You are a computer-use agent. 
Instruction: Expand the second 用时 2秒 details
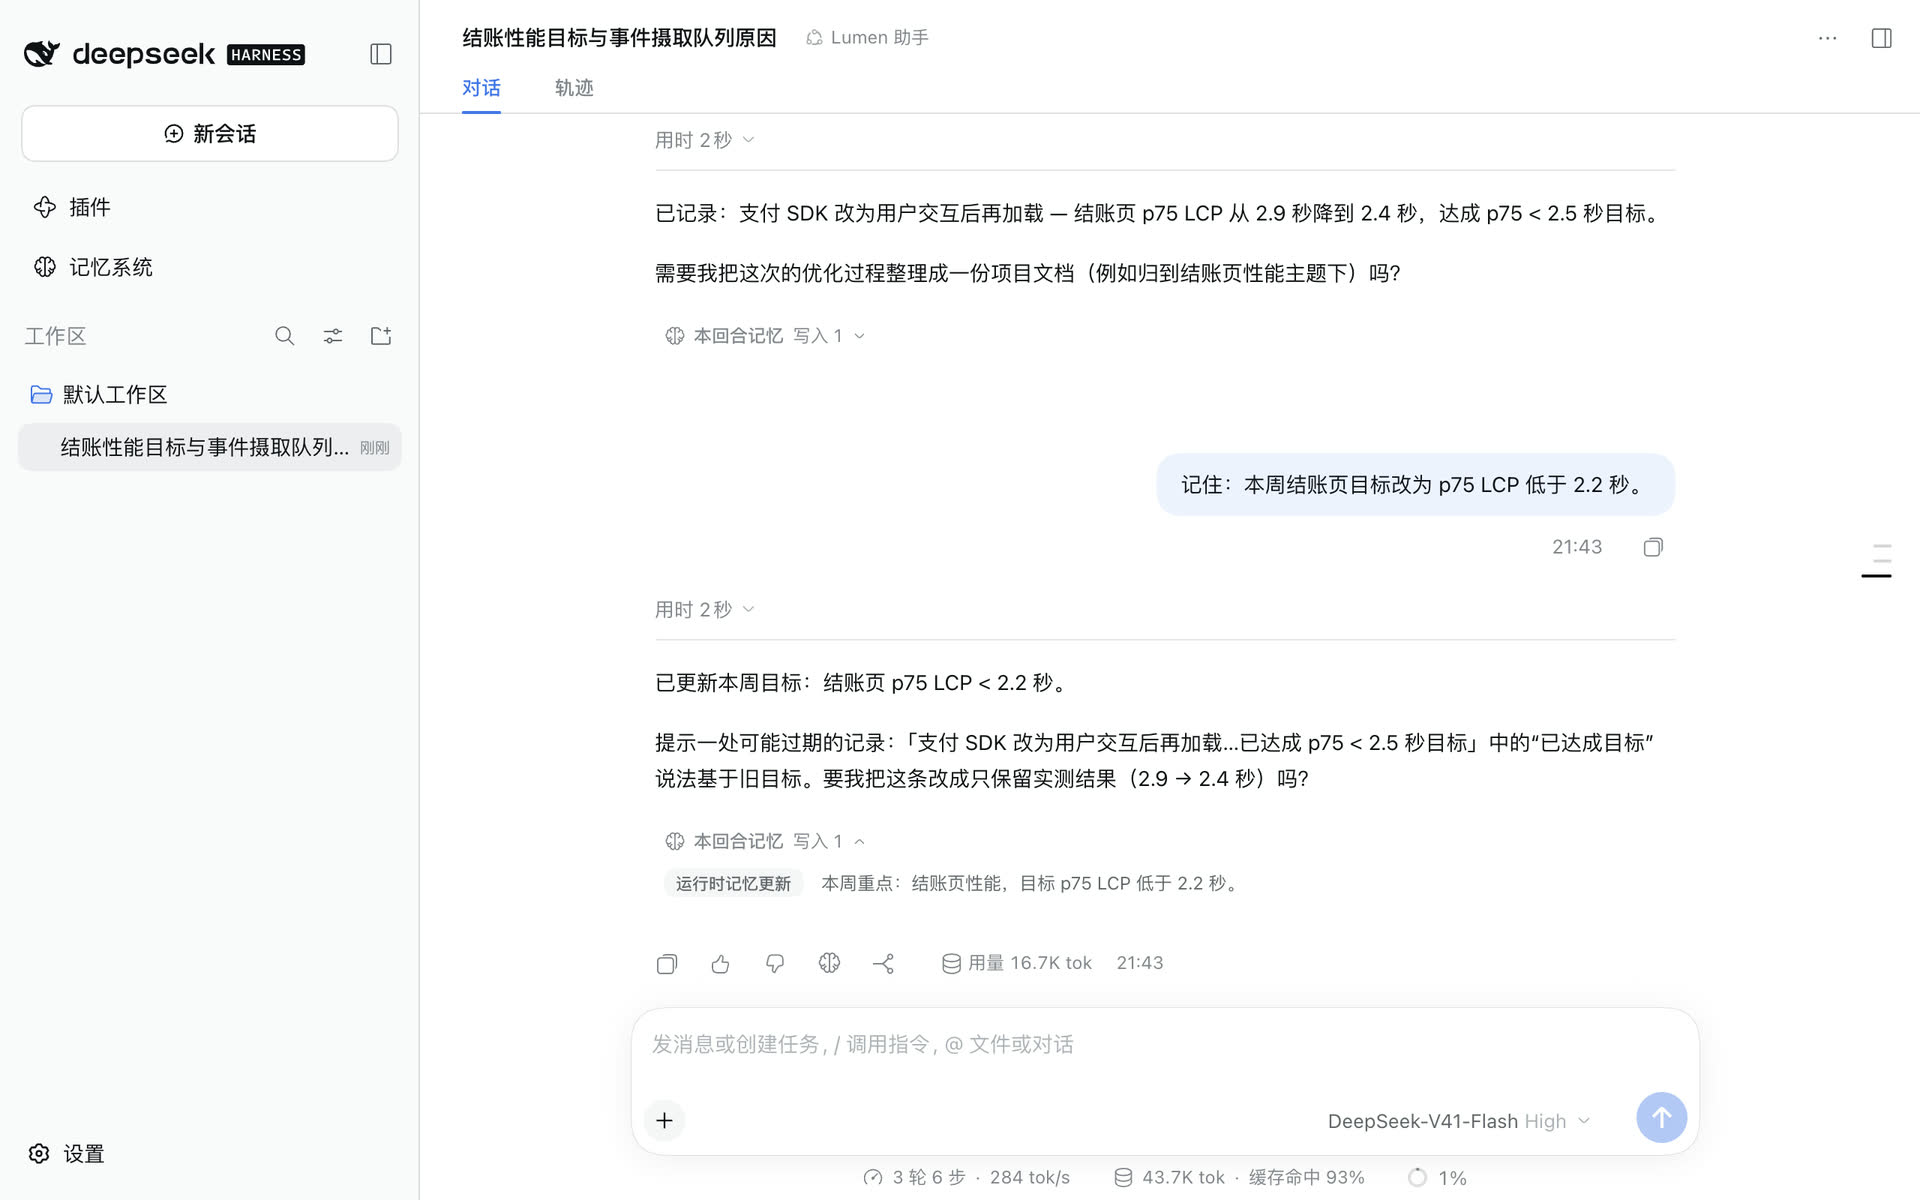click(x=704, y=610)
